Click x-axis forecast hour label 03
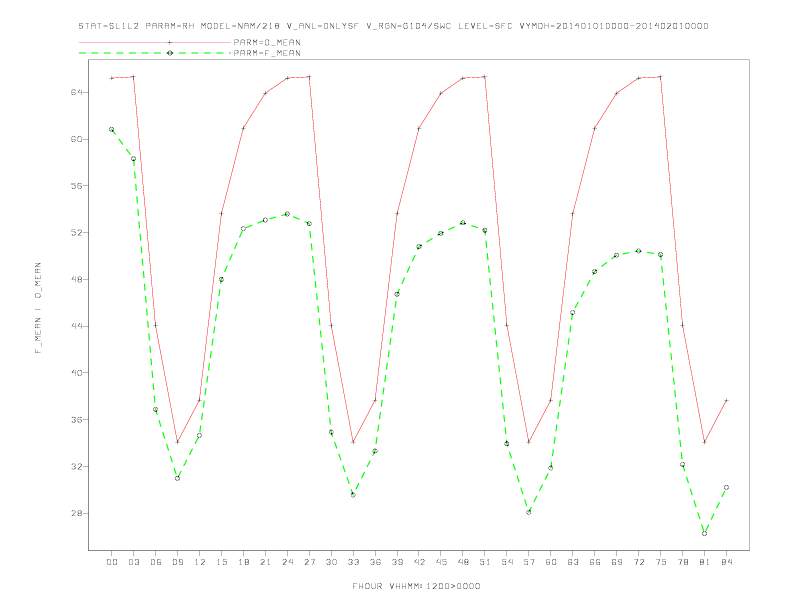 tap(133, 562)
